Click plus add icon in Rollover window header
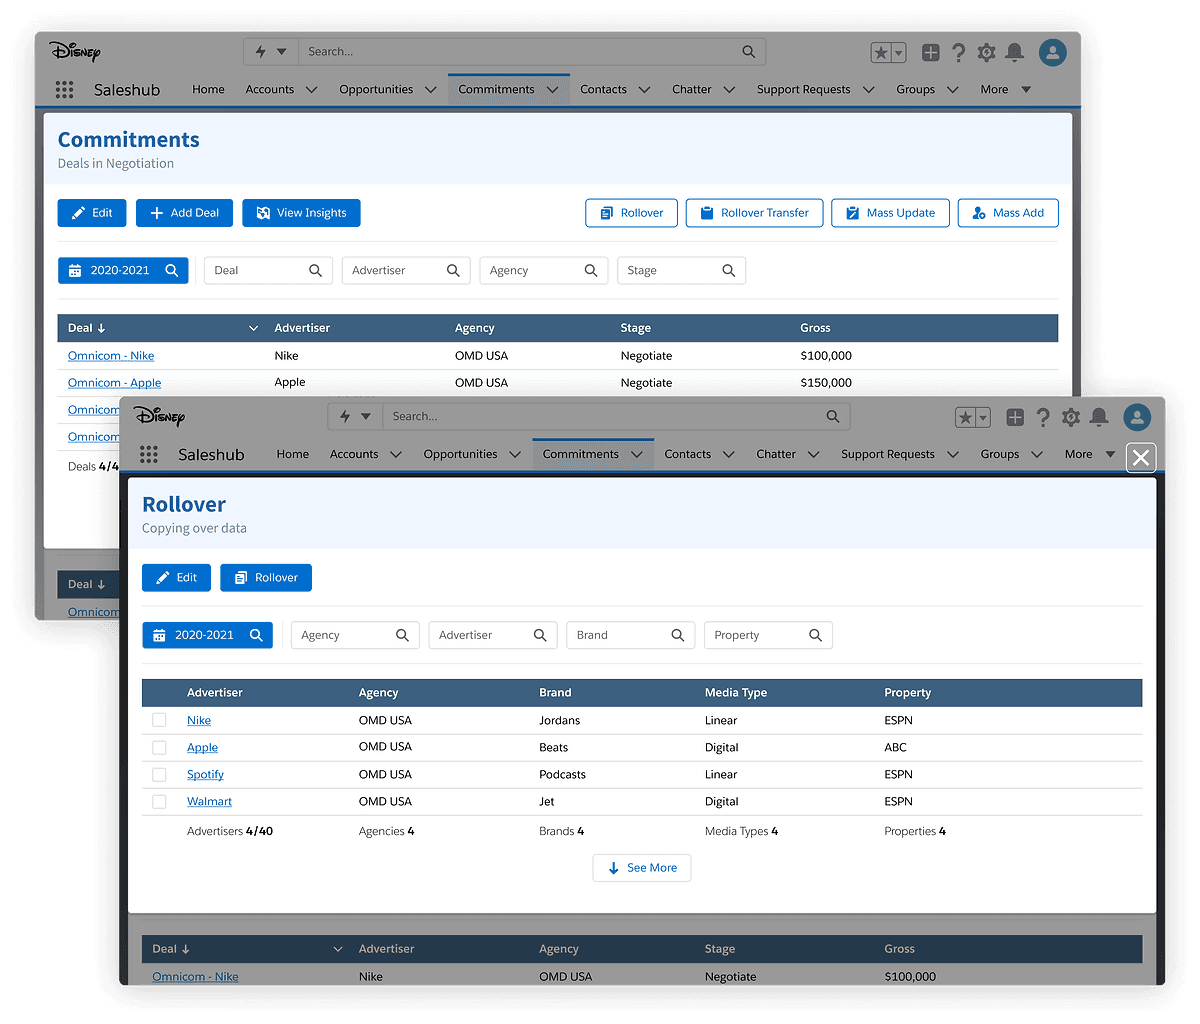The image size is (1200, 1024). tap(1015, 417)
